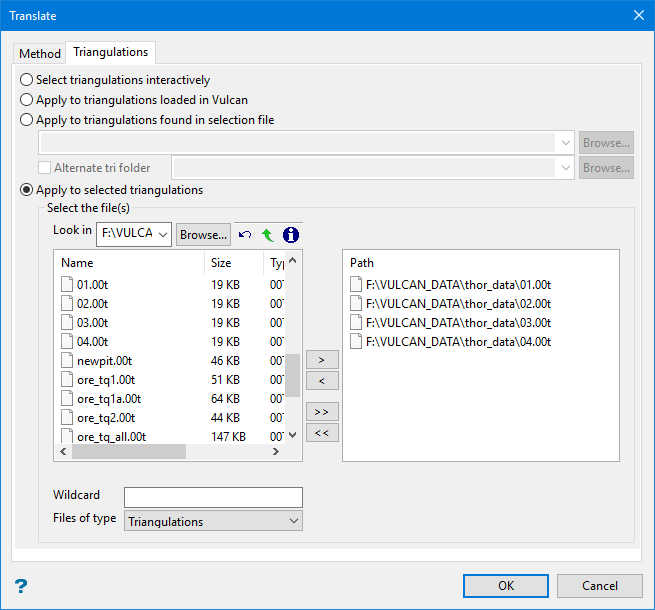
Task: Click into the Wildcard text field
Action: [x=213, y=497]
